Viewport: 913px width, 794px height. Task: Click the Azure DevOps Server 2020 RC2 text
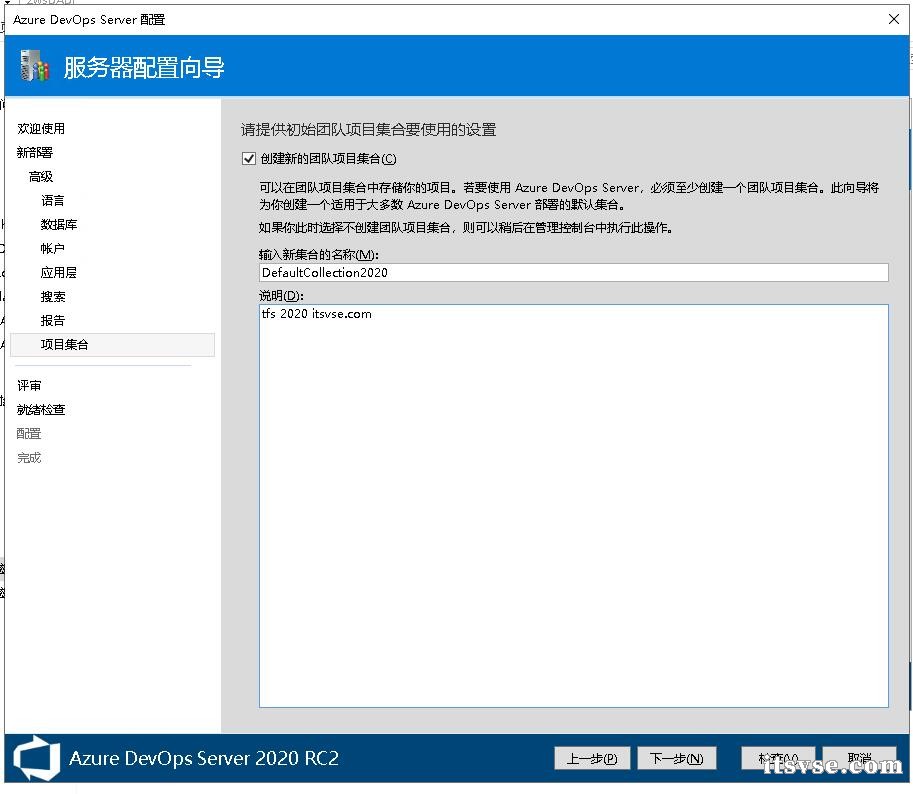point(204,758)
